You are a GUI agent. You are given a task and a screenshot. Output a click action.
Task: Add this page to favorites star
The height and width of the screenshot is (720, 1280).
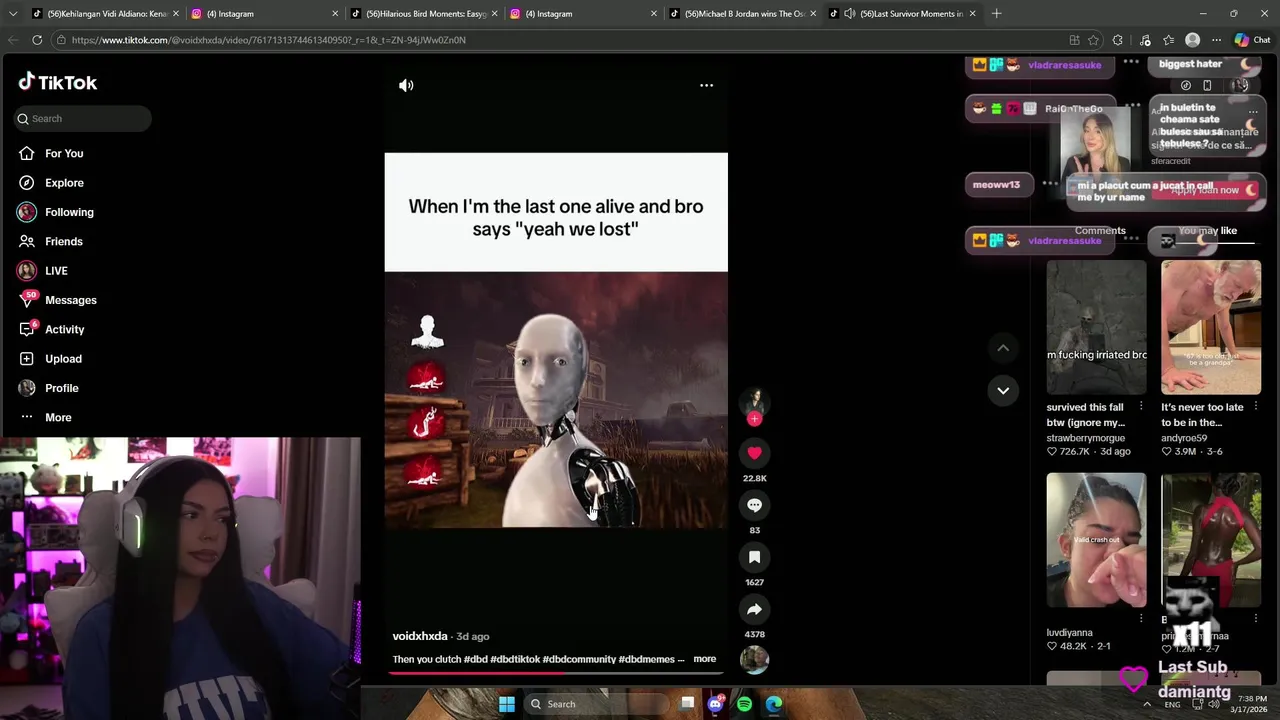(1093, 40)
